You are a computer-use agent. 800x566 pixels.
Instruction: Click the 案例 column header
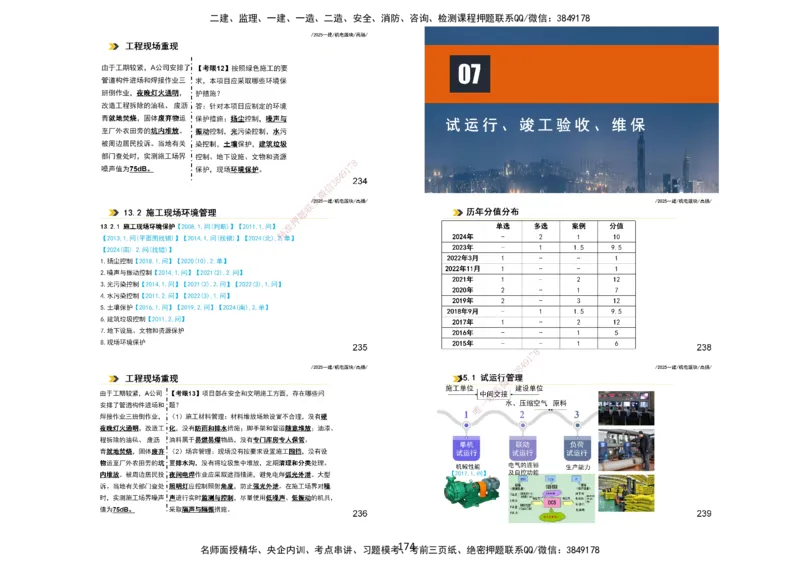click(x=578, y=226)
